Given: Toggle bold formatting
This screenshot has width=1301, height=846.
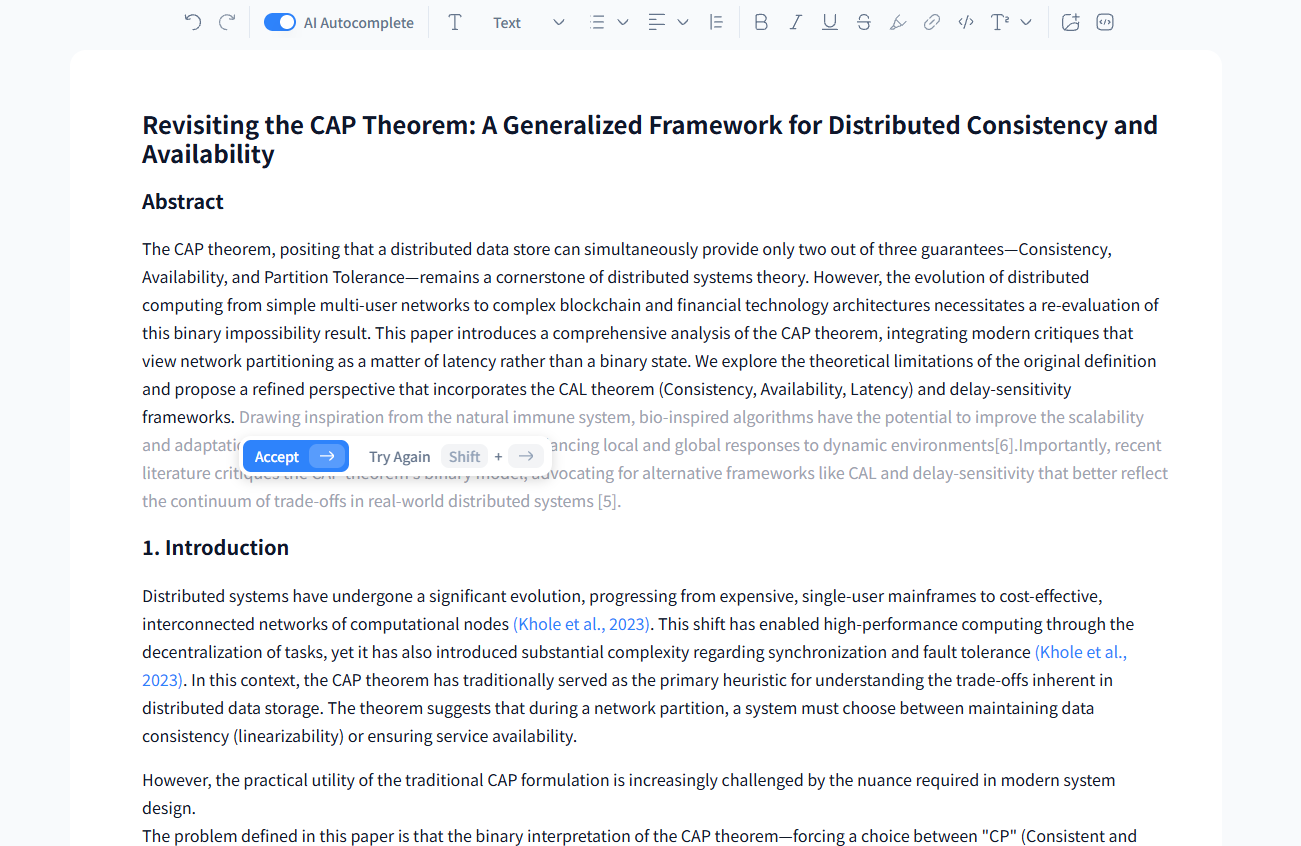Looking at the screenshot, I should (x=761, y=22).
